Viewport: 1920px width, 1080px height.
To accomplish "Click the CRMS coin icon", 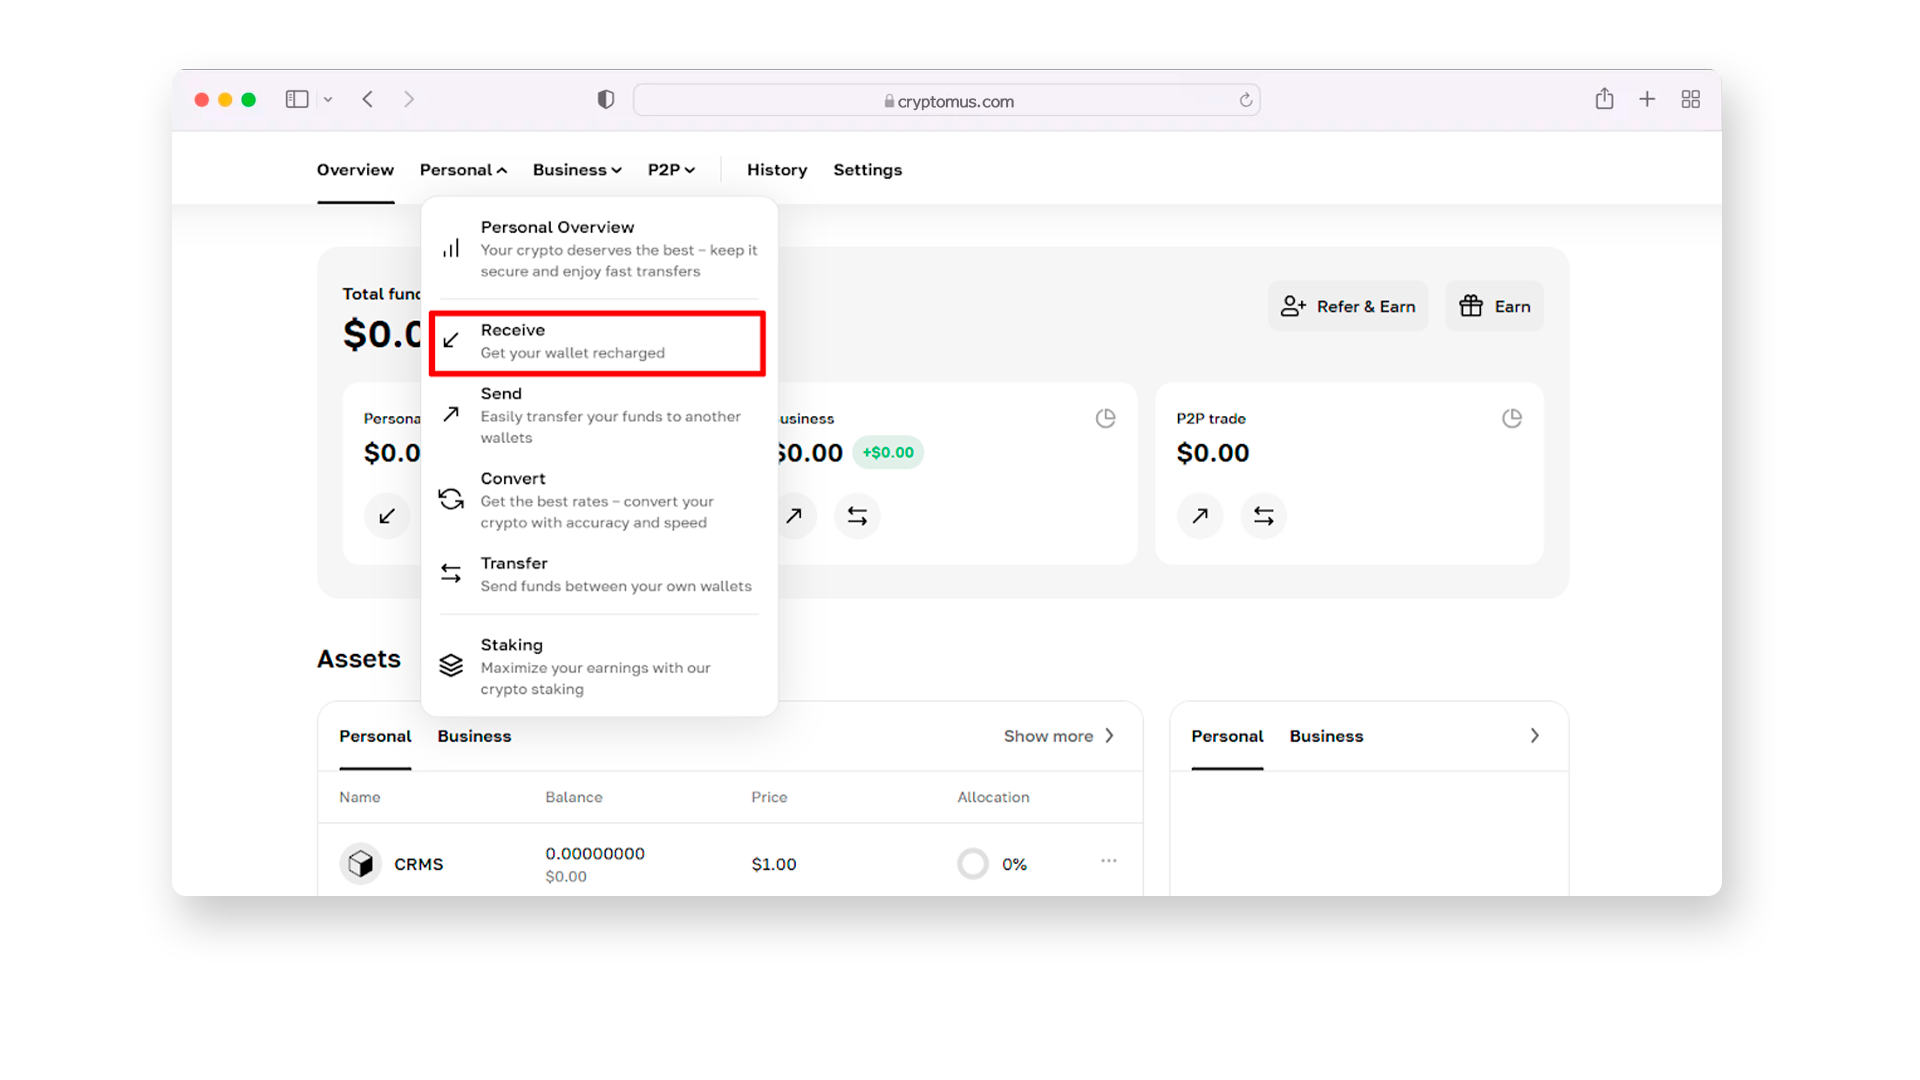I will (361, 864).
